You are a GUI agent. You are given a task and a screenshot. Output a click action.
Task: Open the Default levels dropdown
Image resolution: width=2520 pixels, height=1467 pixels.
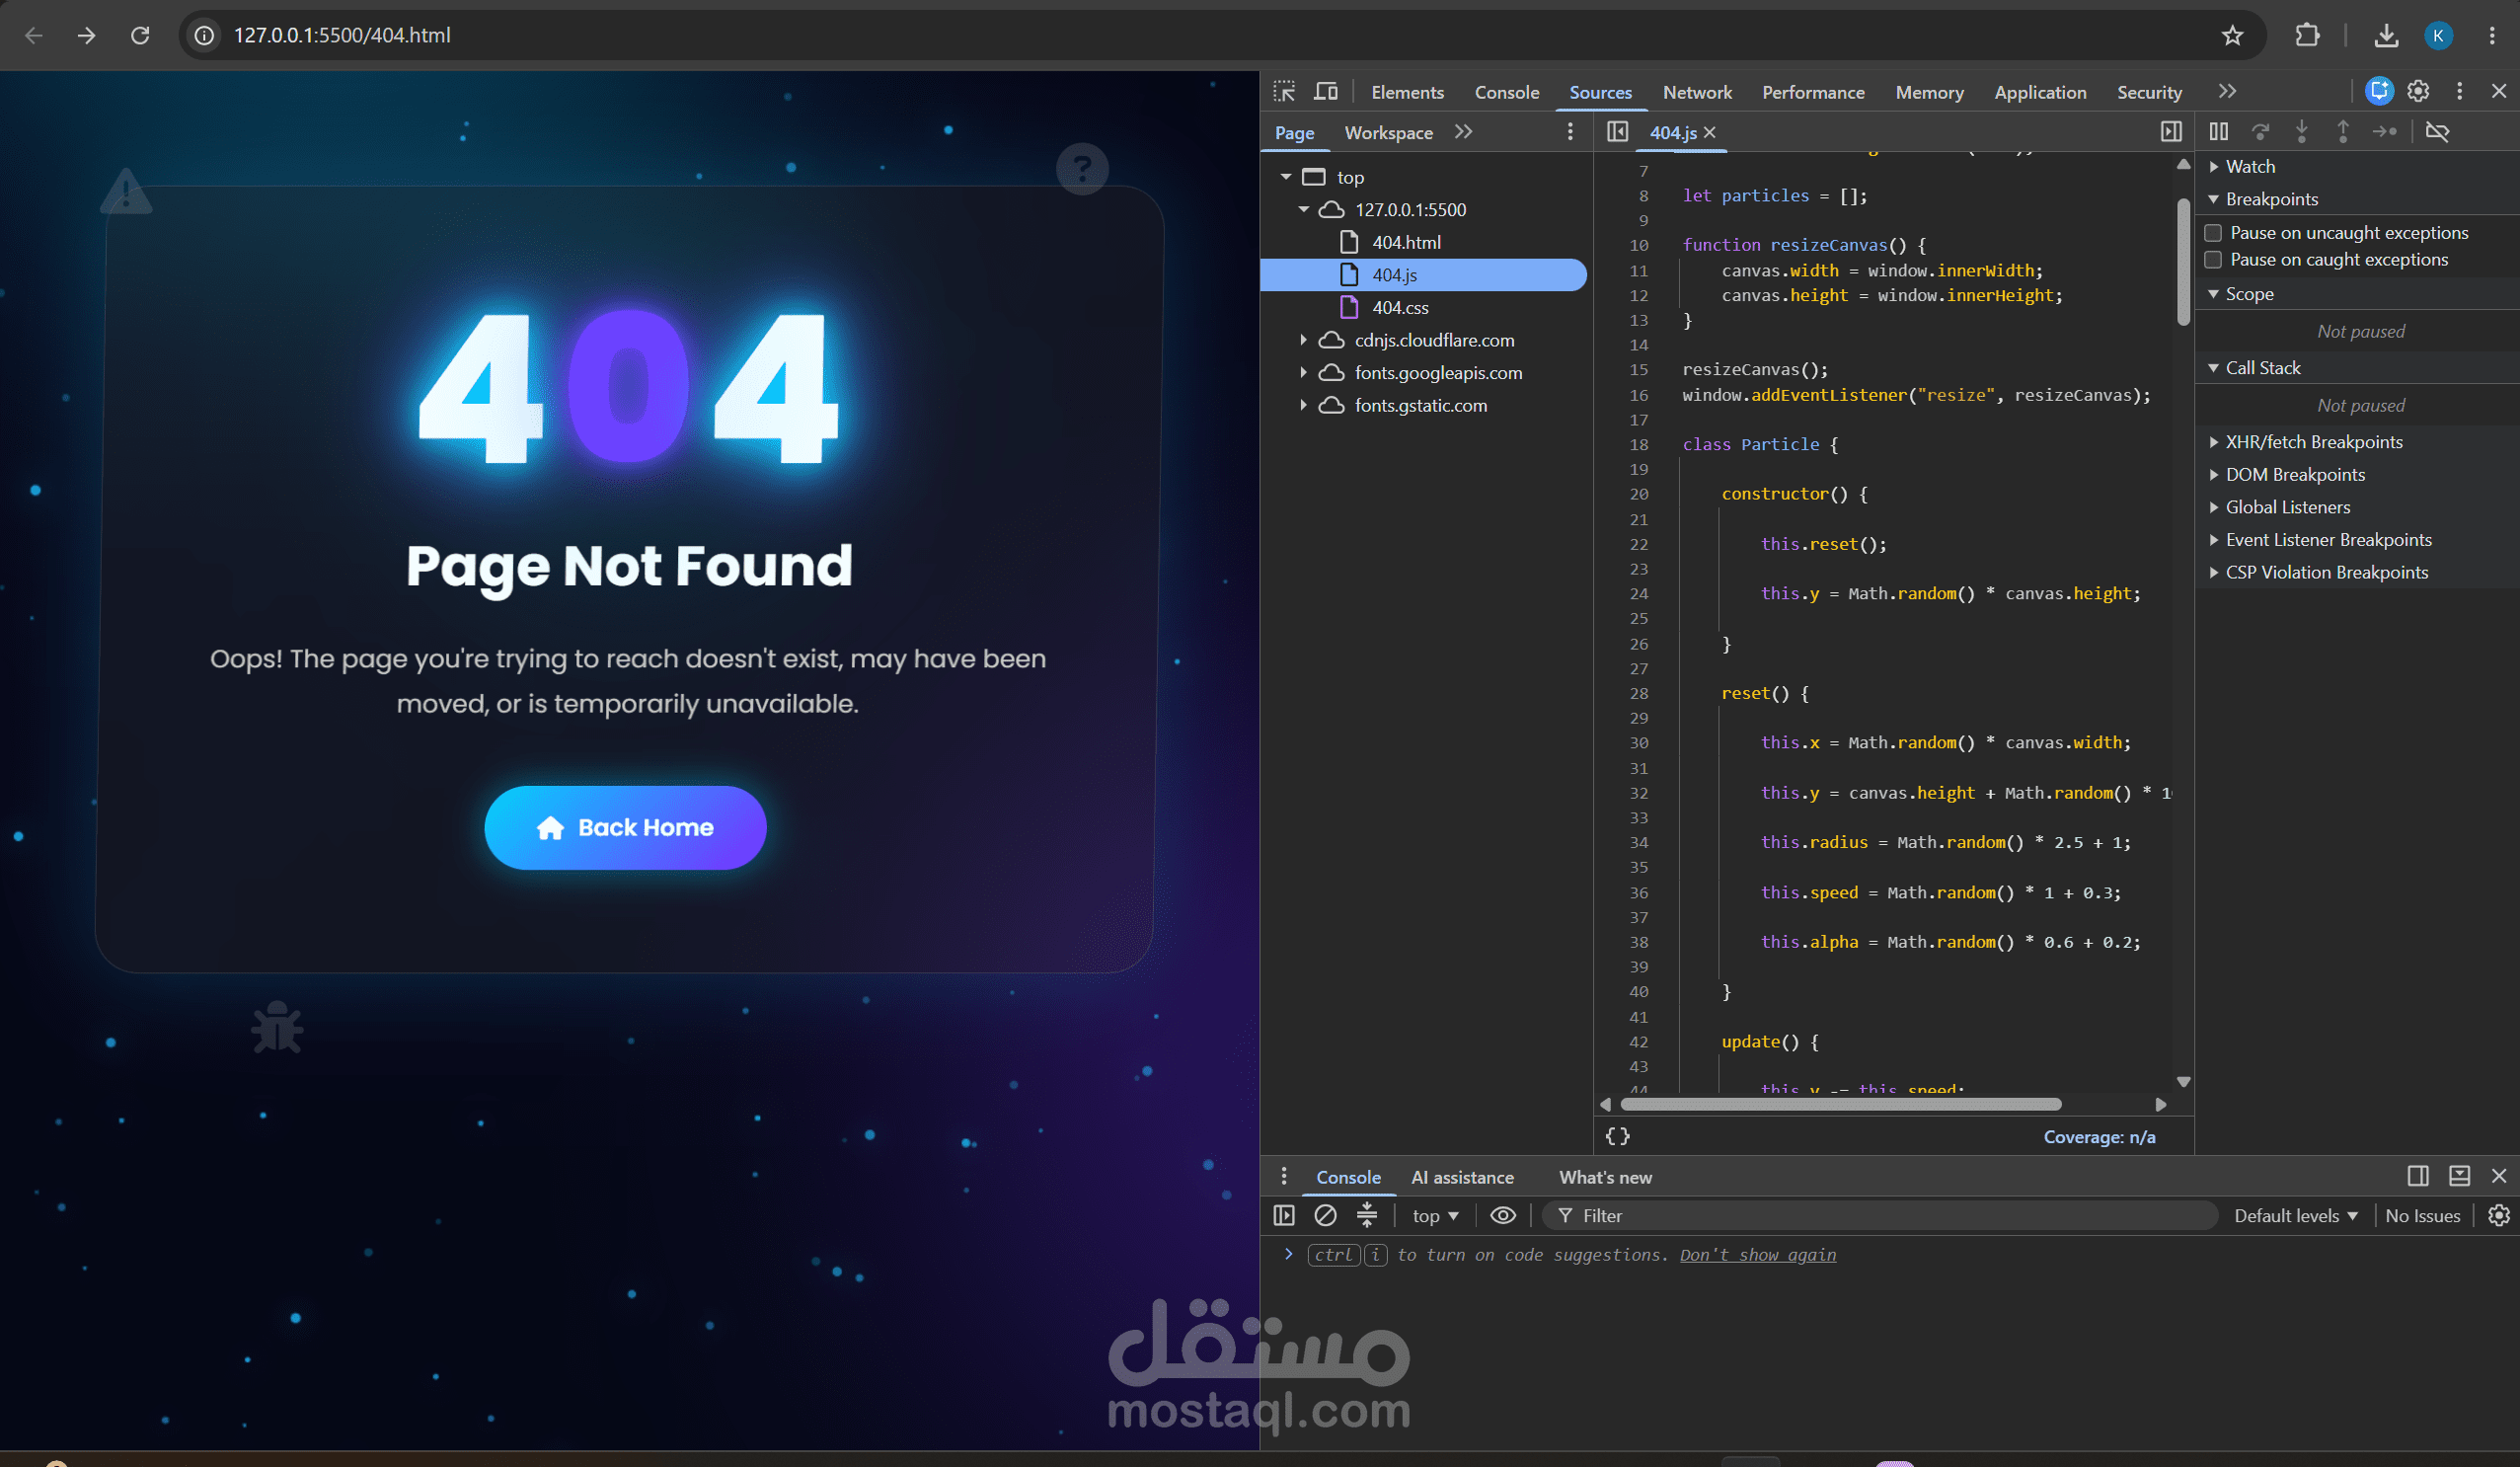2296,1216
